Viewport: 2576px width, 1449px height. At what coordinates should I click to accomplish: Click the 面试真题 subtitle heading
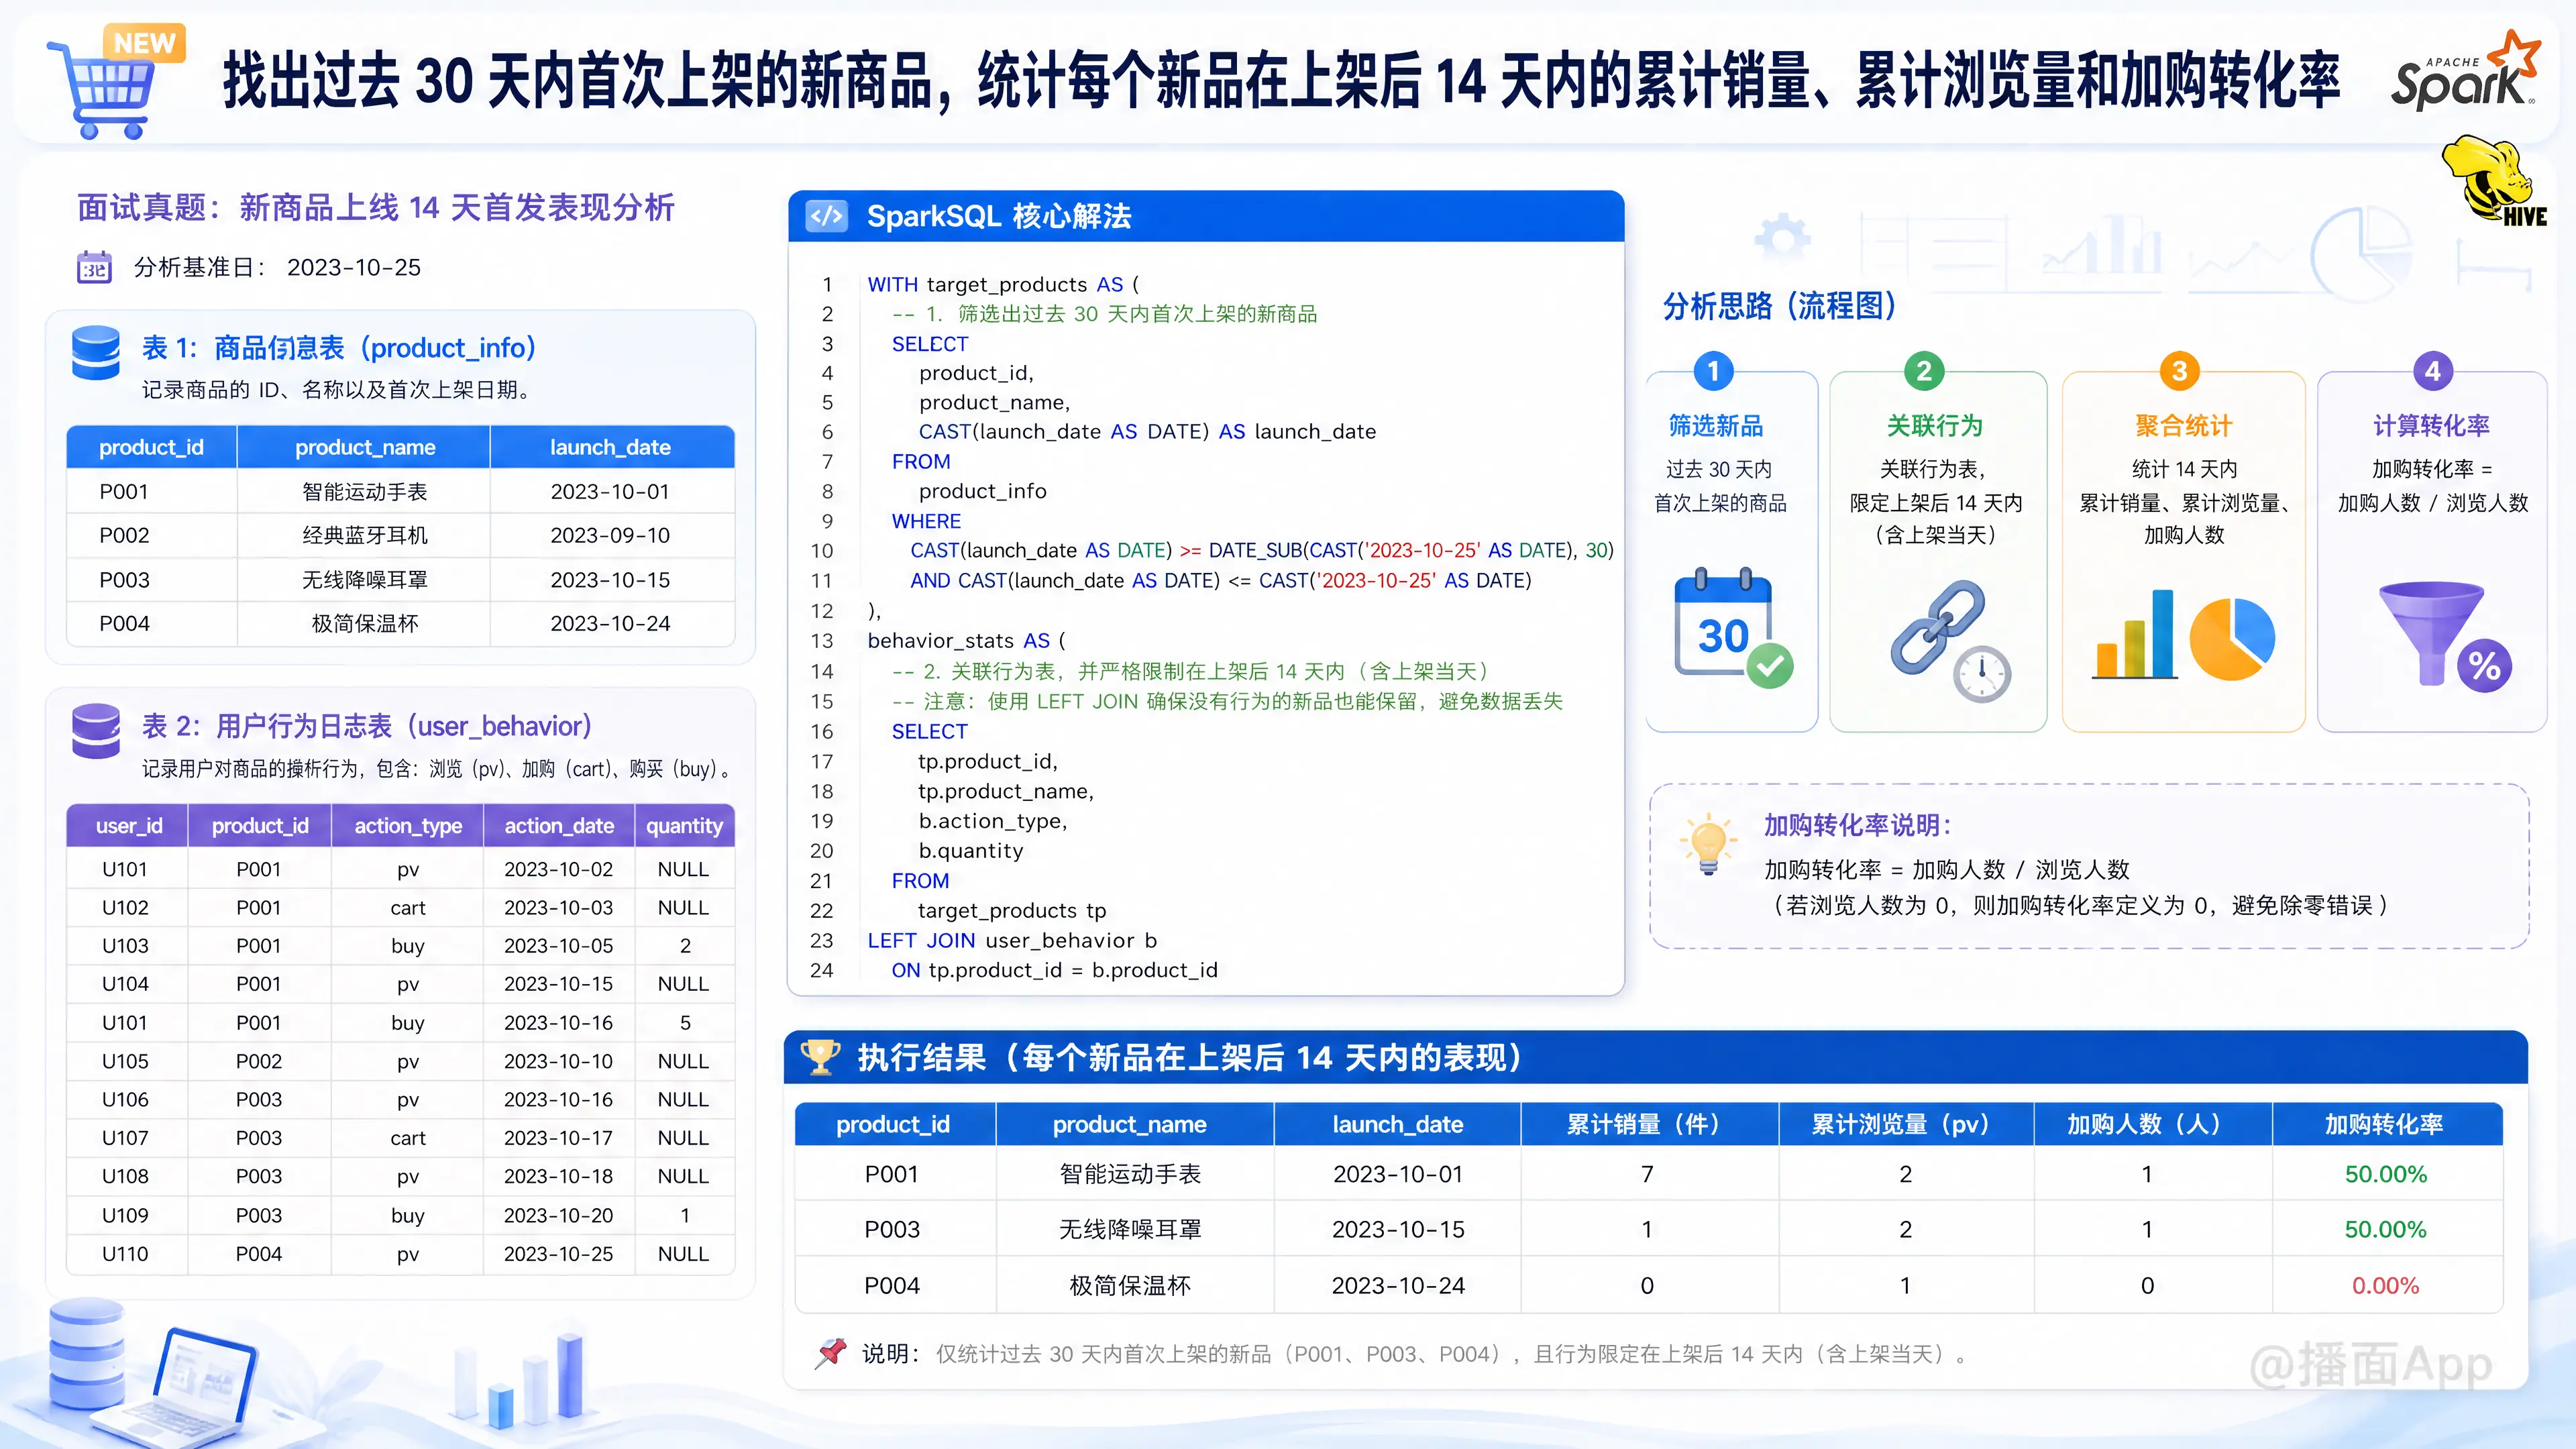pyautogui.click(x=376, y=207)
